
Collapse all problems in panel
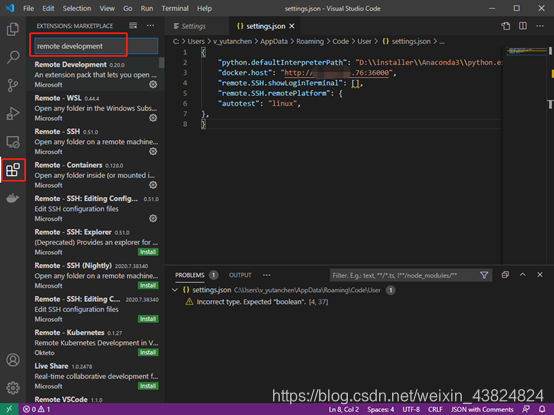click(x=505, y=275)
